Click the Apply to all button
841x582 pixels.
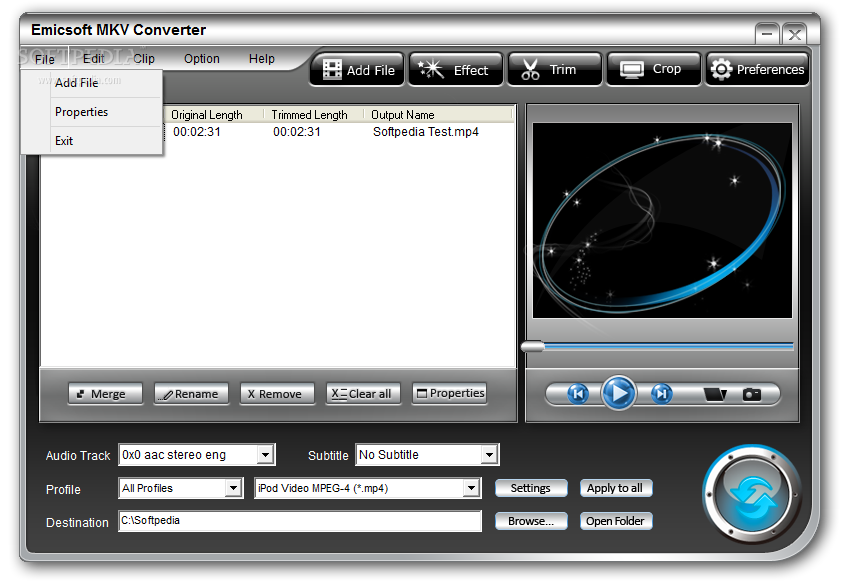[615, 488]
